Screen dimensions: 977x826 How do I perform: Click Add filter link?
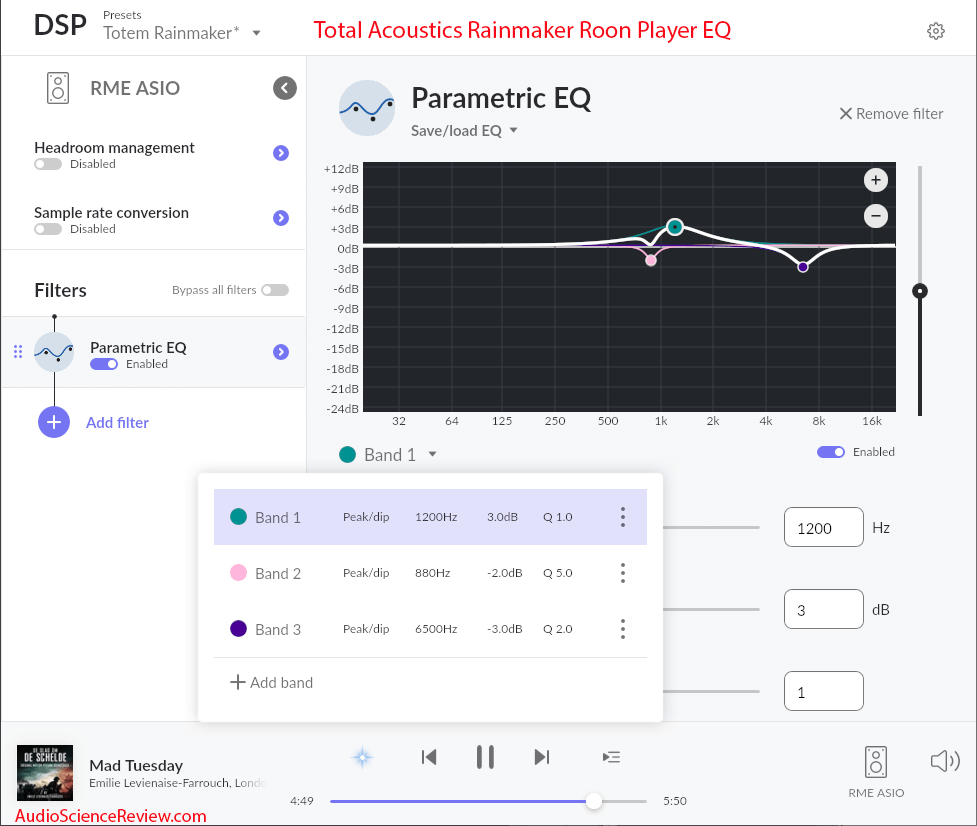(117, 423)
